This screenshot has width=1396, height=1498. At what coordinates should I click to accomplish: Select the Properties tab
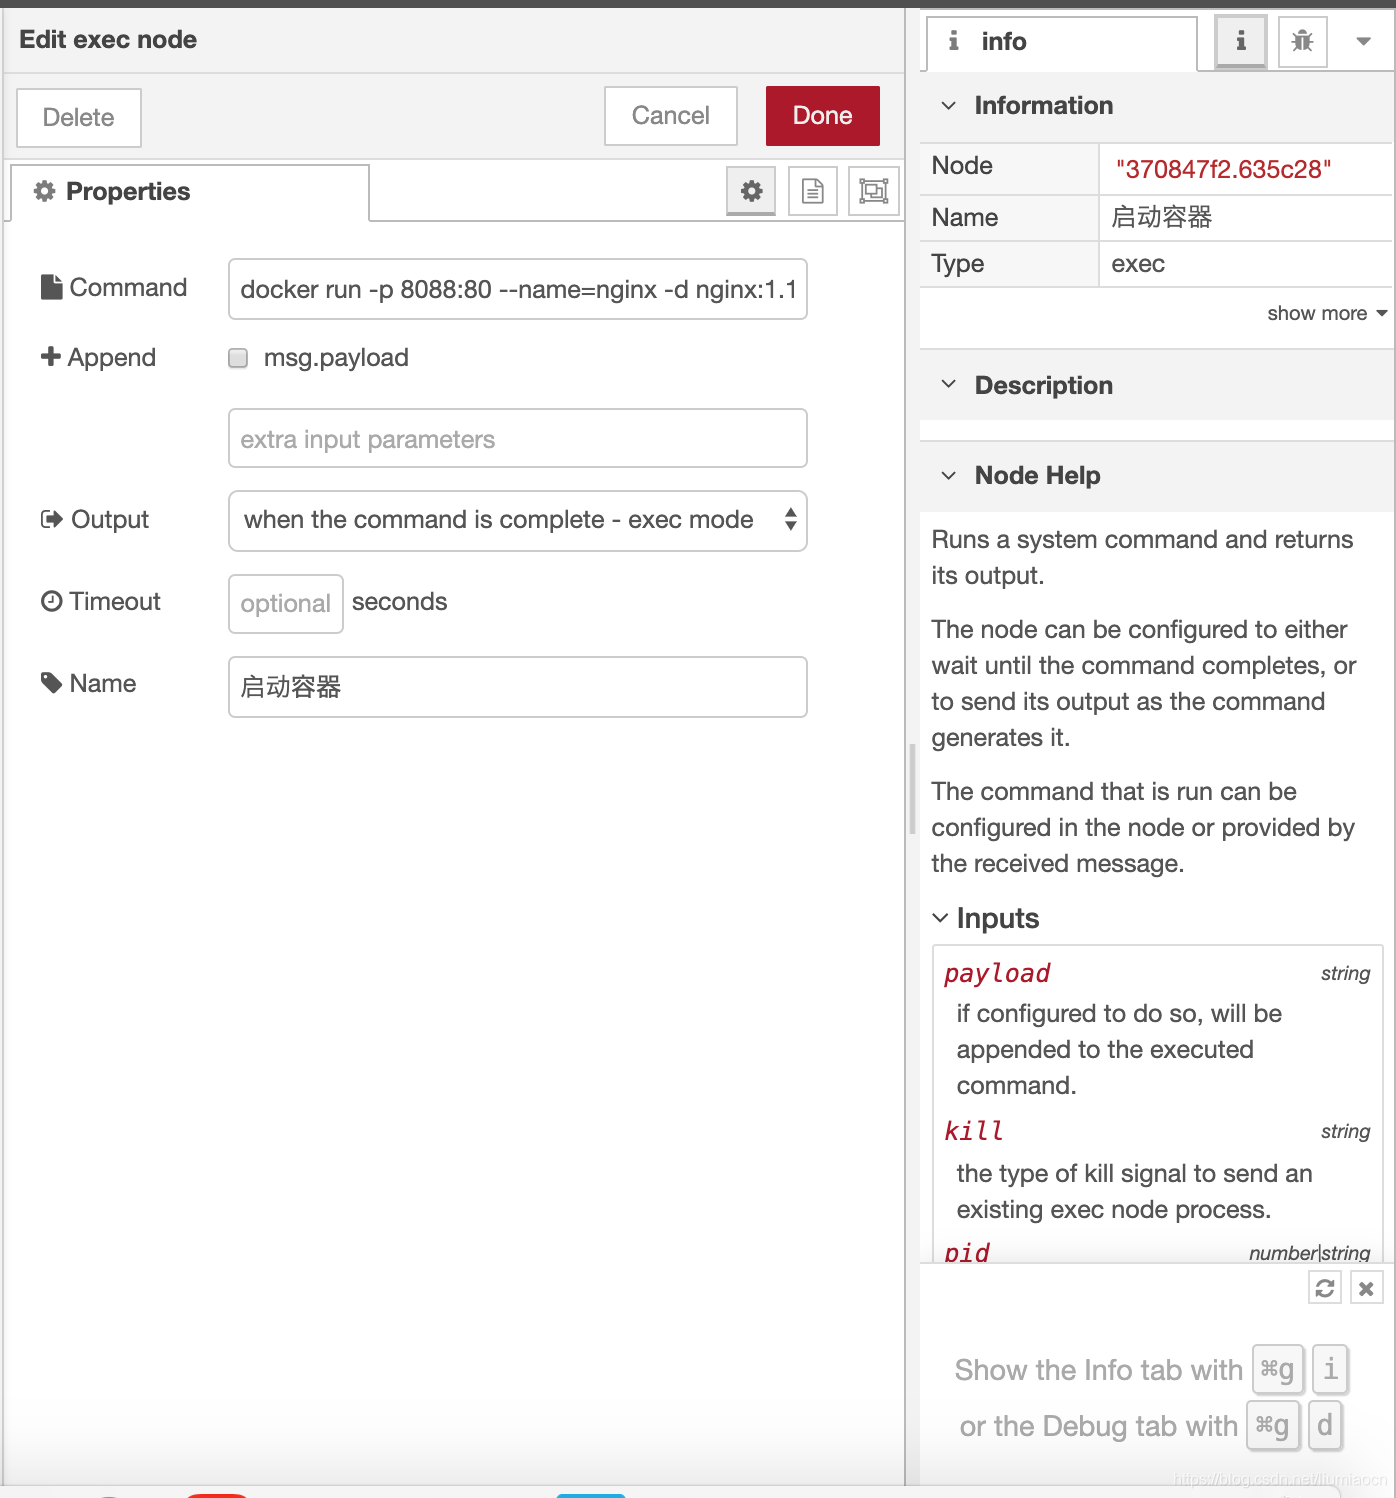tap(190, 192)
